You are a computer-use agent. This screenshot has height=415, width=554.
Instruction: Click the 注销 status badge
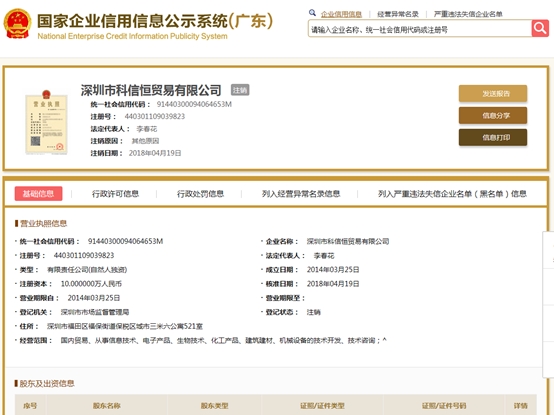pyautogui.click(x=240, y=90)
